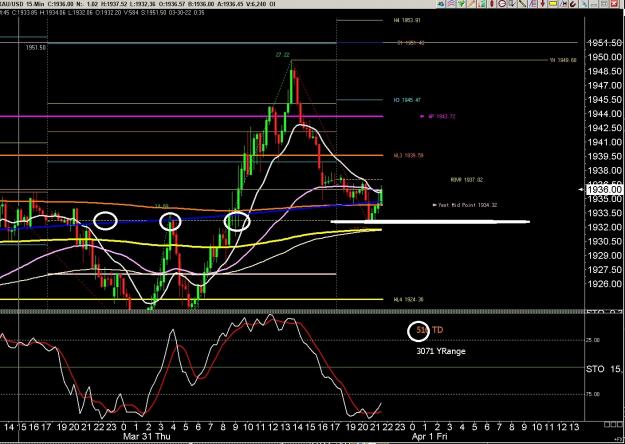This screenshot has height=444, width=625.
Task: Click the small 1951.50 label at chart left
Action: tap(36, 47)
